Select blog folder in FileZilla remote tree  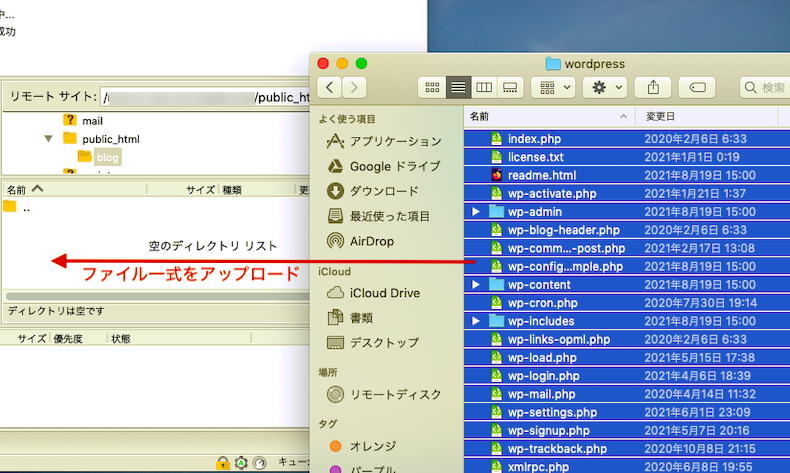pyautogui.click(x=100, y=157)
